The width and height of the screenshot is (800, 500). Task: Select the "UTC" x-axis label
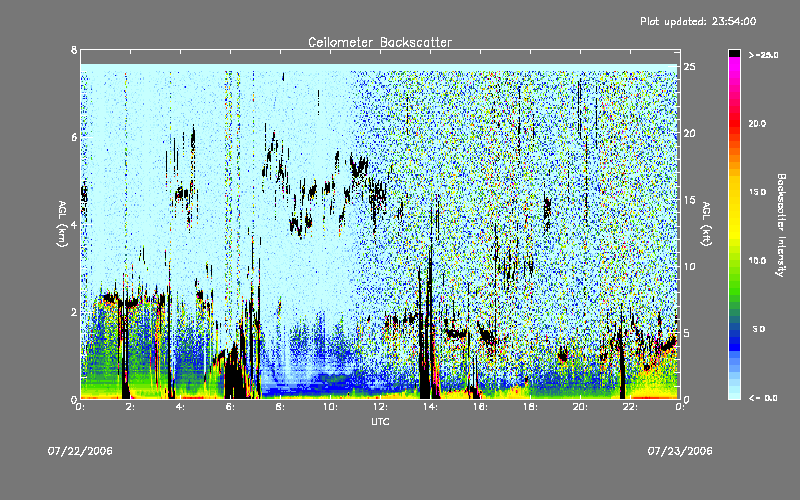coord(380,421)
